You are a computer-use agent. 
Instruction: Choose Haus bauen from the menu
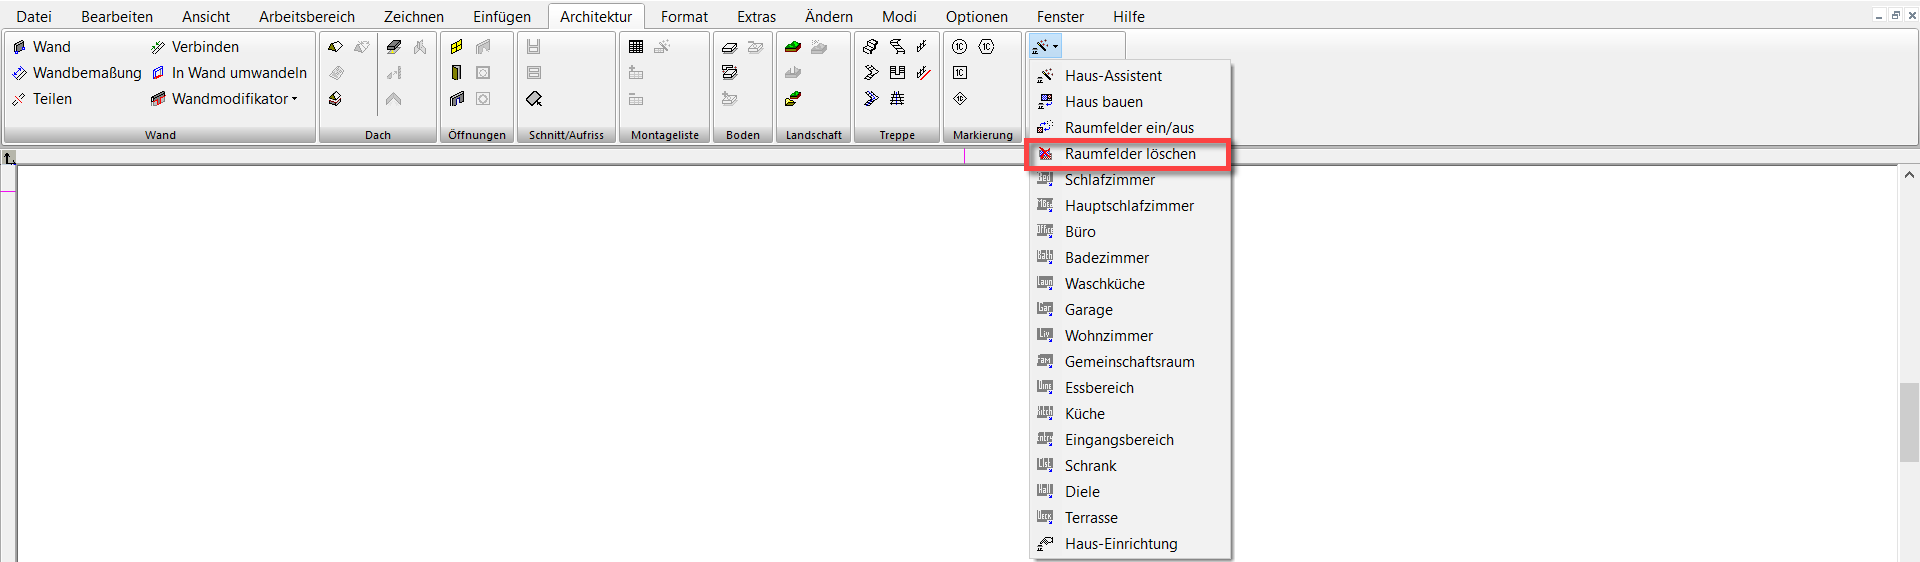point(1130,102)
